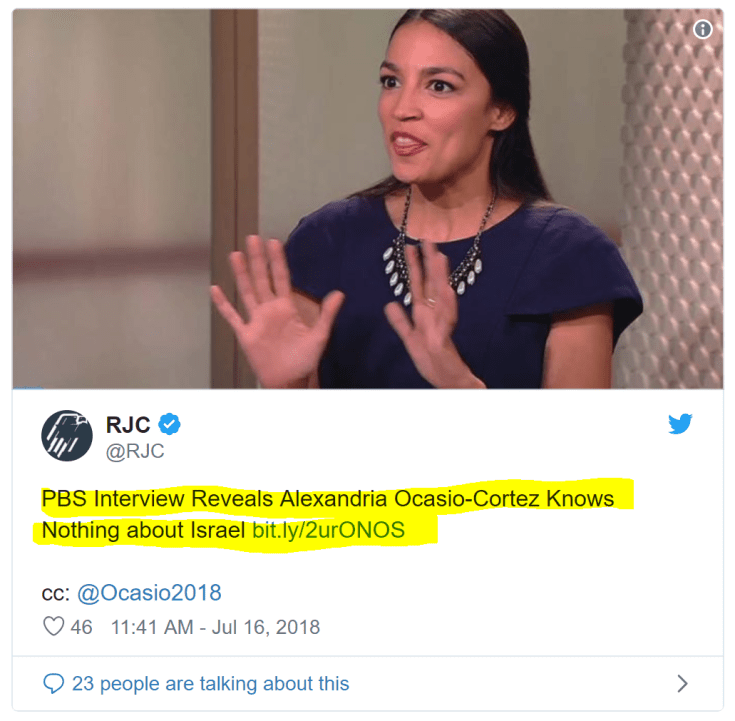Click the highlighted 'PBS Interview Reveals' text line
The width and height of the screenshot is (735, 721).
327,498
